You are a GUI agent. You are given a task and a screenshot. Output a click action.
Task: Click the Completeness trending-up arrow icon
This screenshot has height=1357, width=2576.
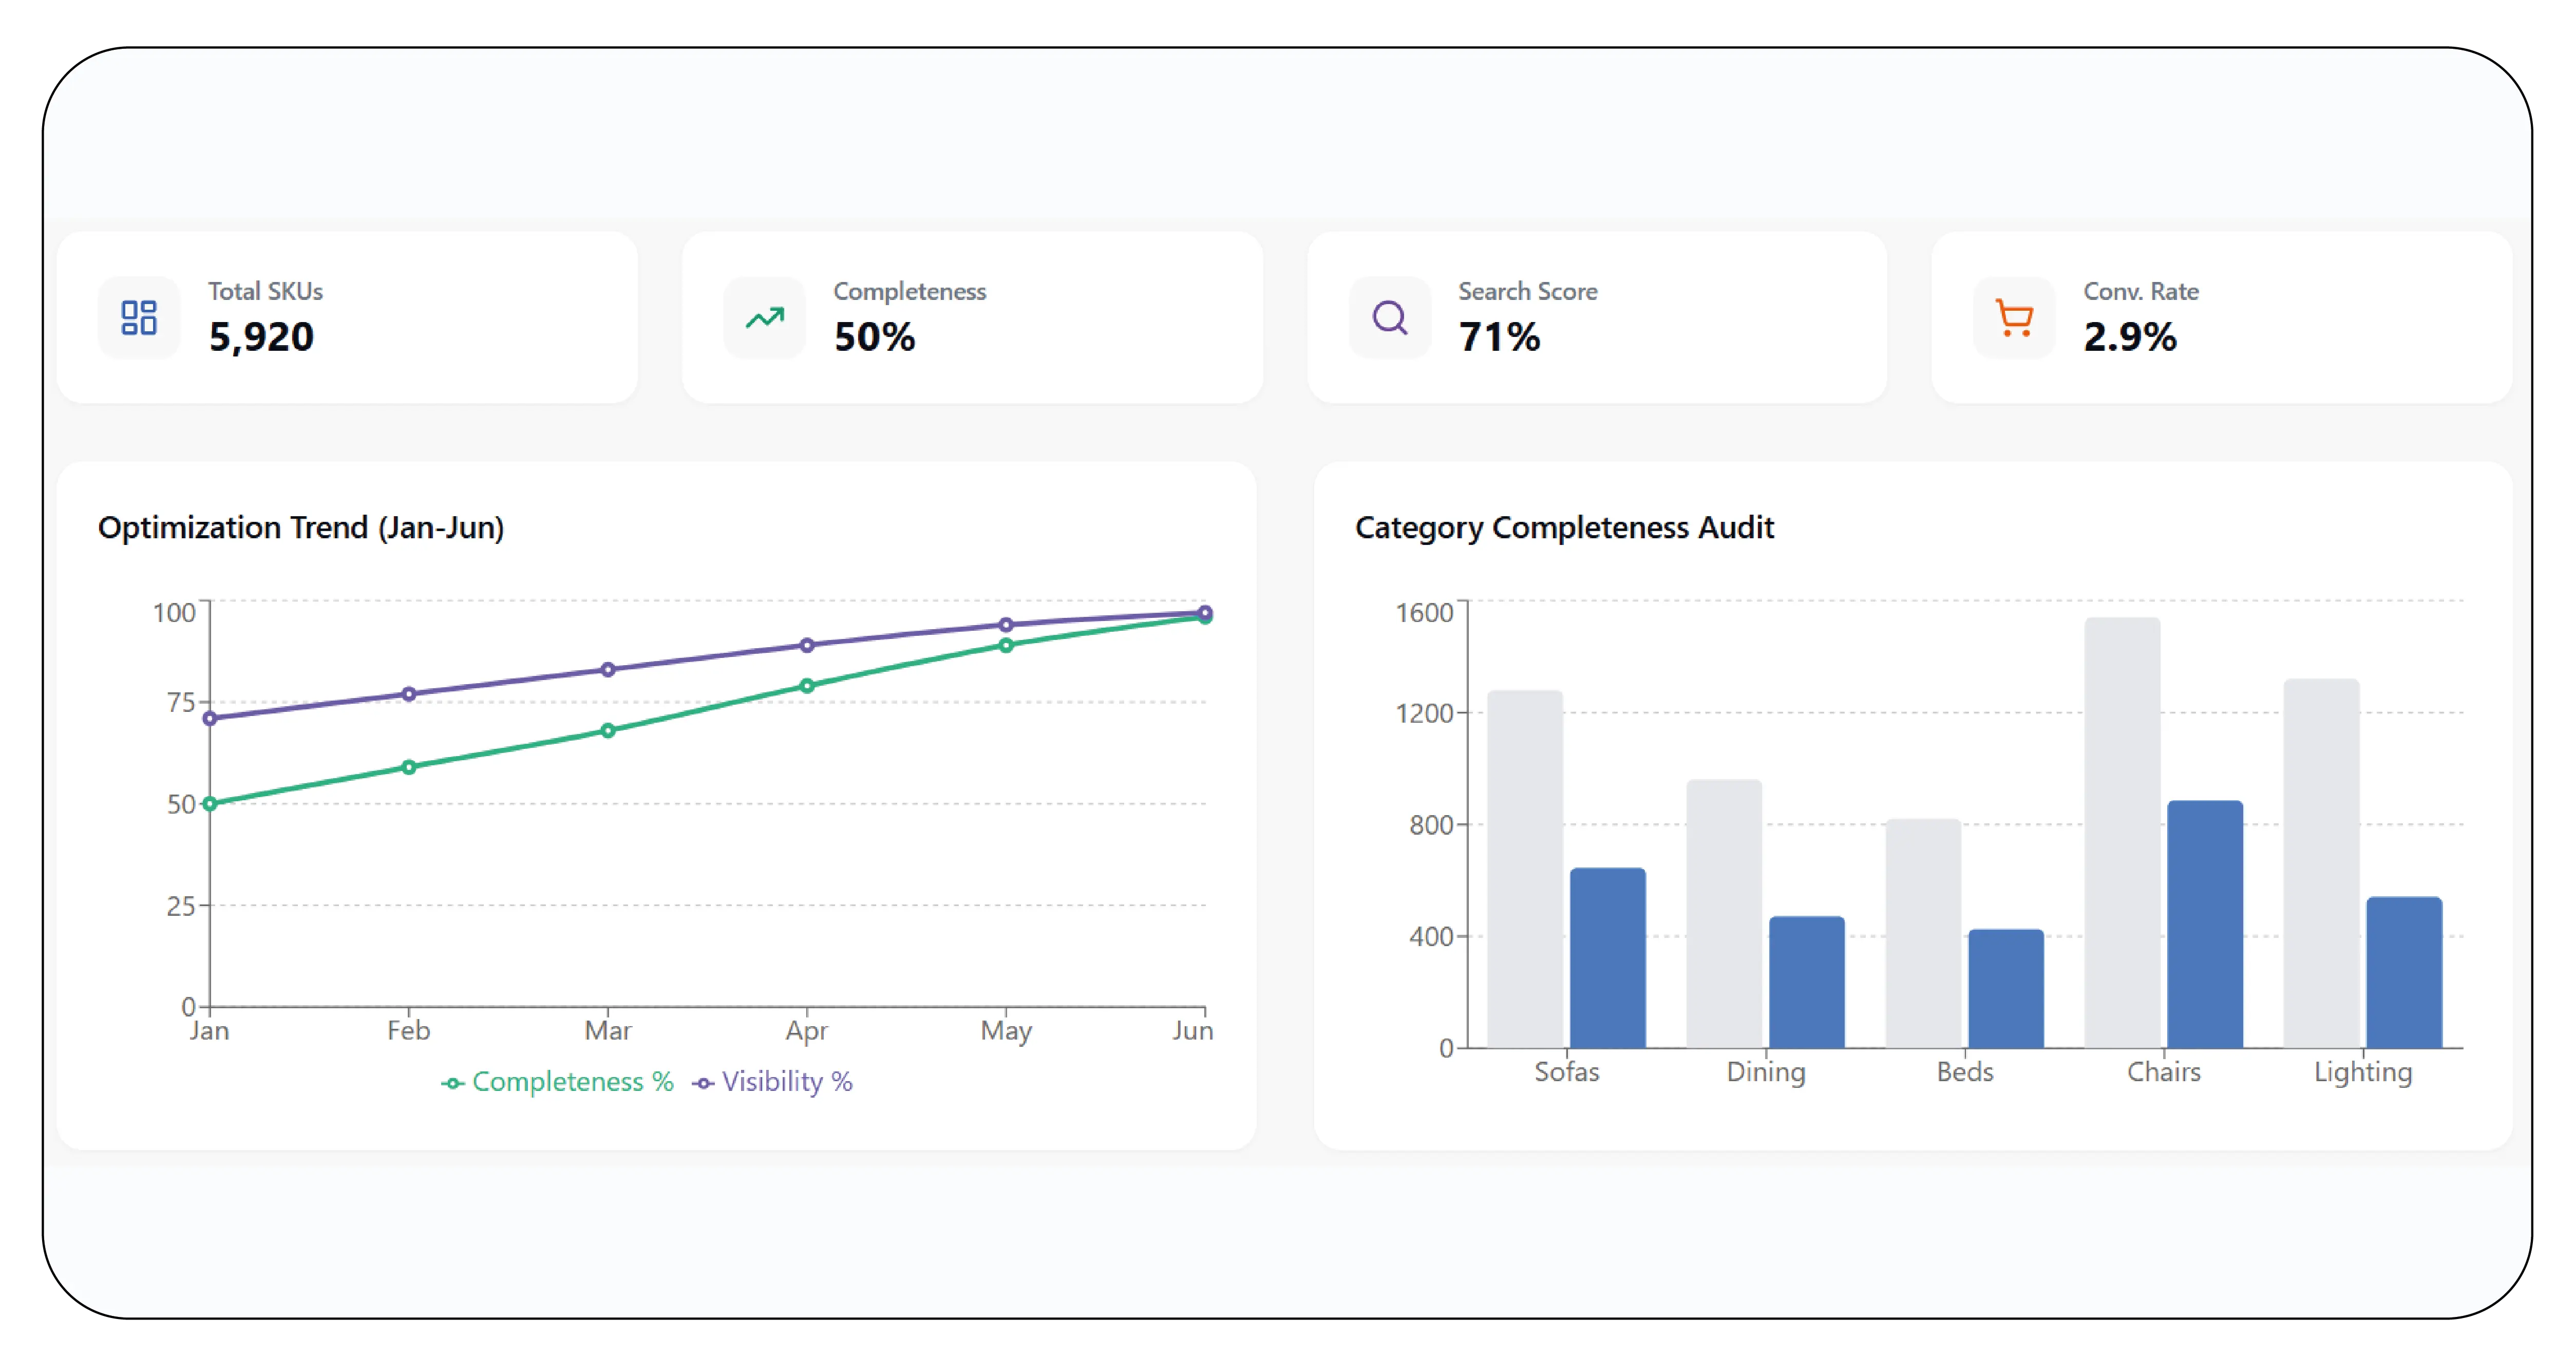coord(765,318)
